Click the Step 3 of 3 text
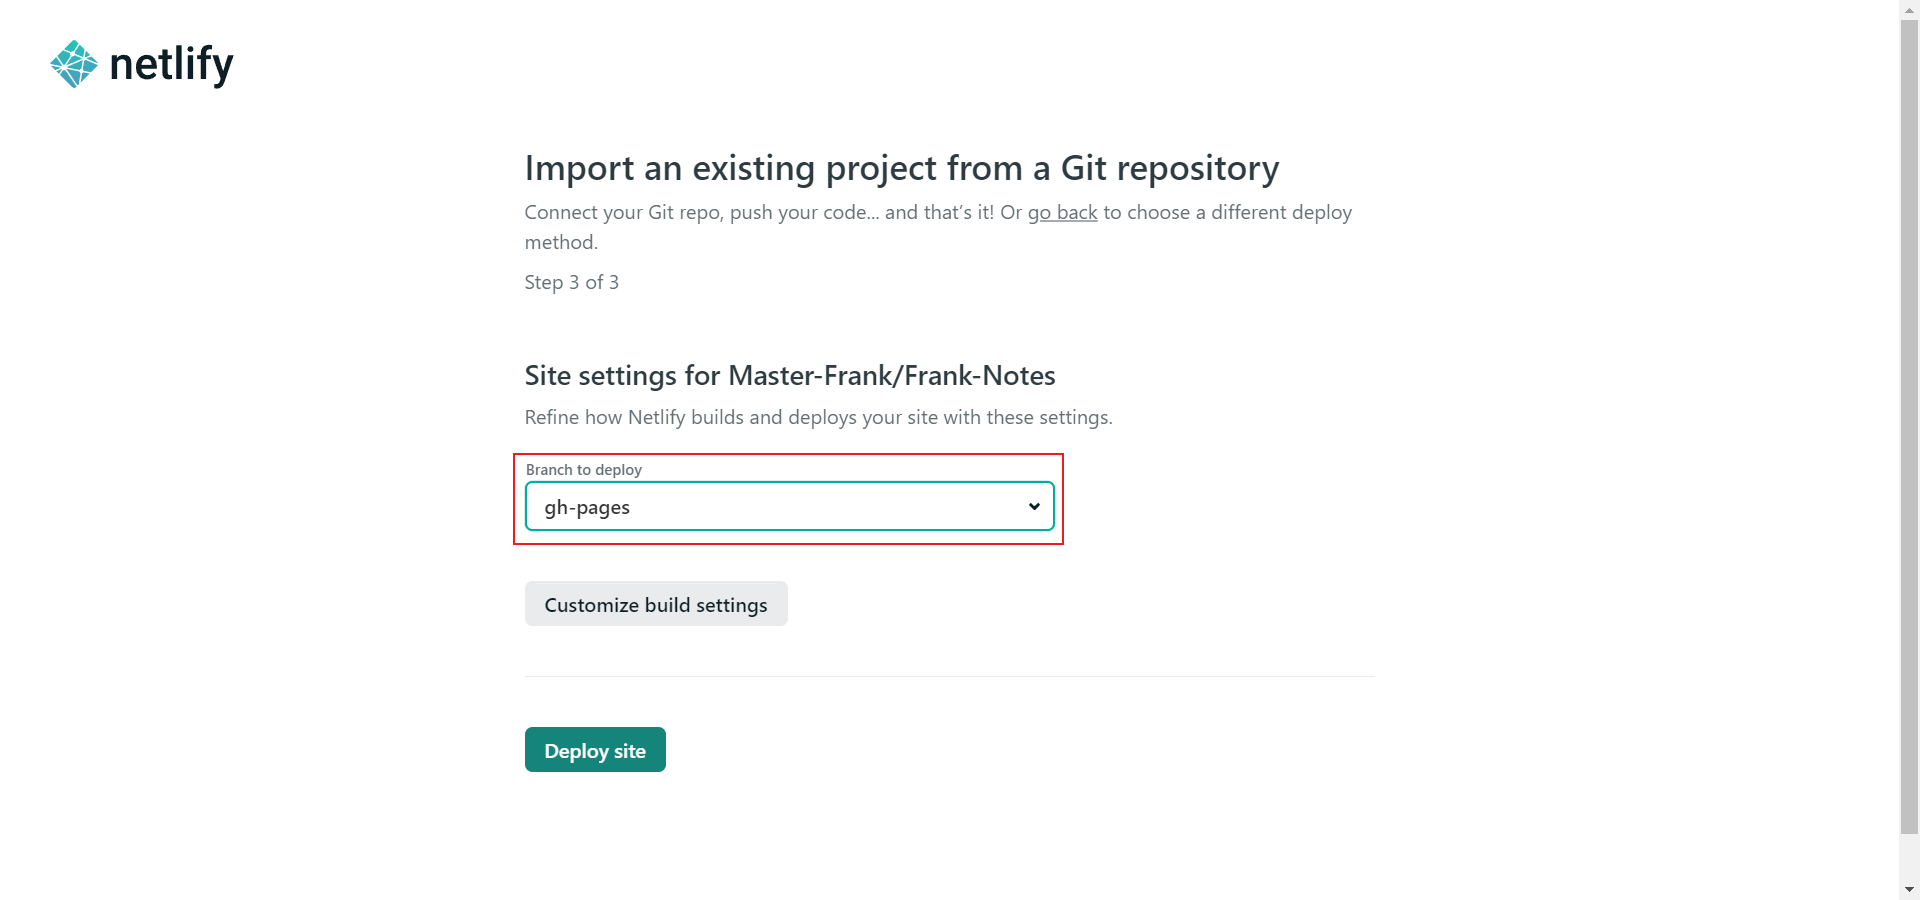This screenshot has height=900, width=1920. click(572, 282)
